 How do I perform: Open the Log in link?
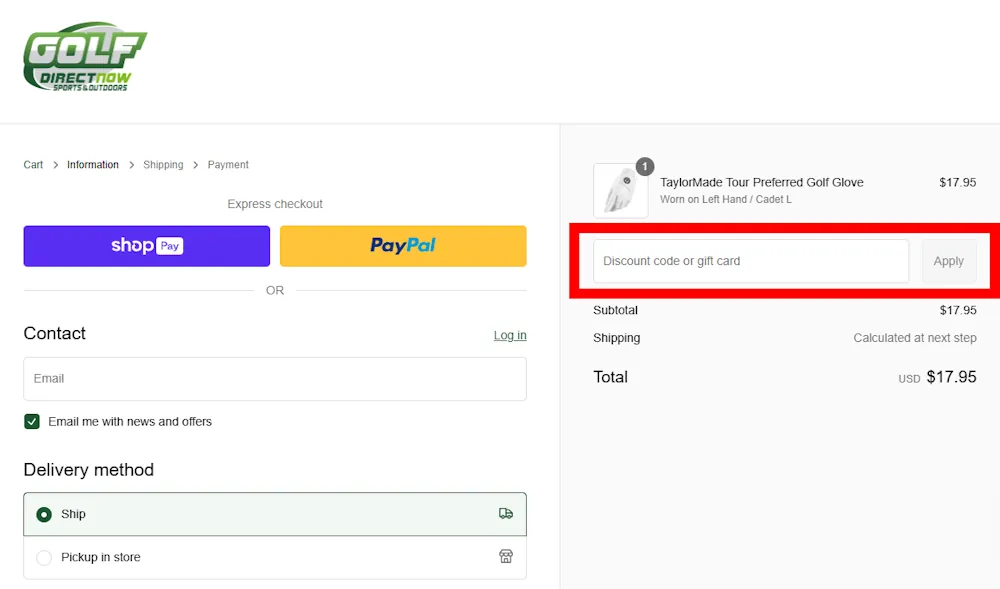[510, 335]
